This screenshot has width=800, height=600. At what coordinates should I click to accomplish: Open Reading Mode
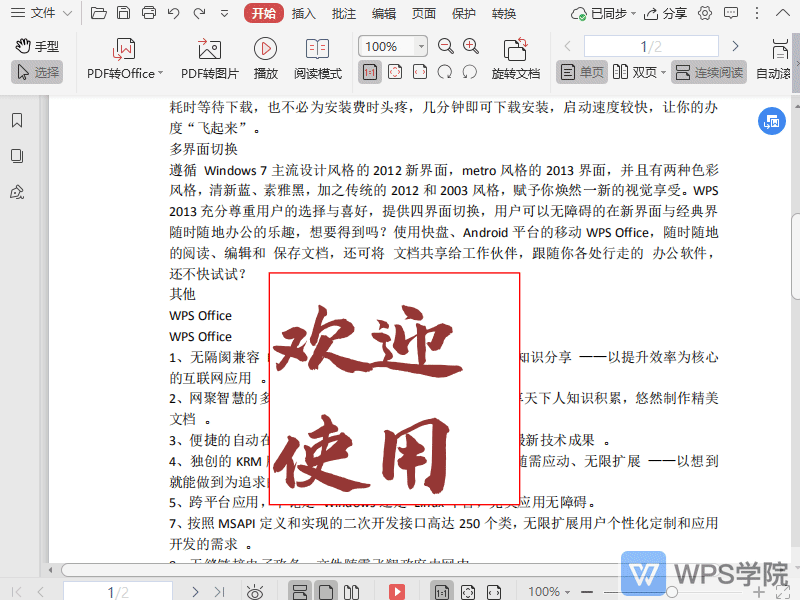(x=317, y=59)
